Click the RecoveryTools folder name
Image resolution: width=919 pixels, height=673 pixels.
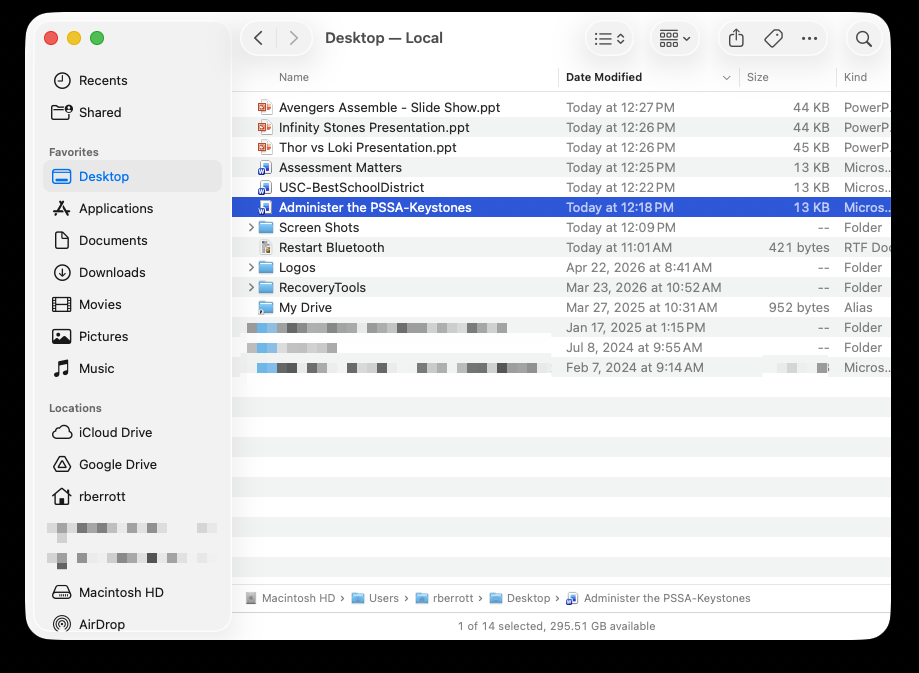(x=322, y=287)
